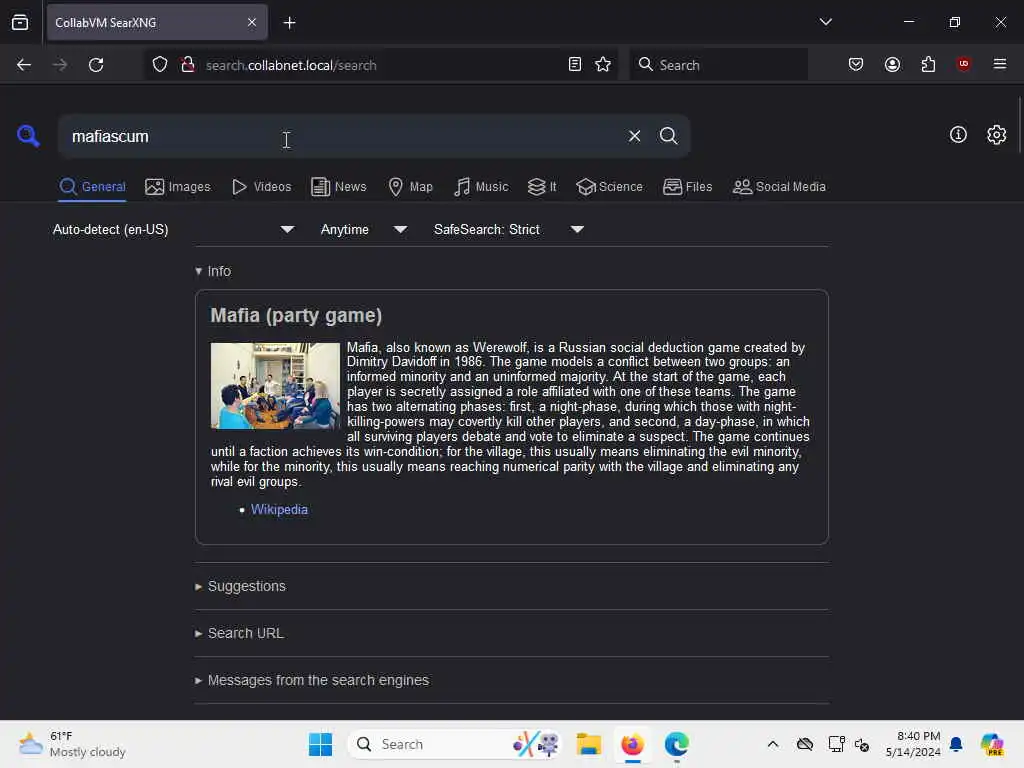Open the Firefox account icon
1024x768 pixels.
click(892, 64)
